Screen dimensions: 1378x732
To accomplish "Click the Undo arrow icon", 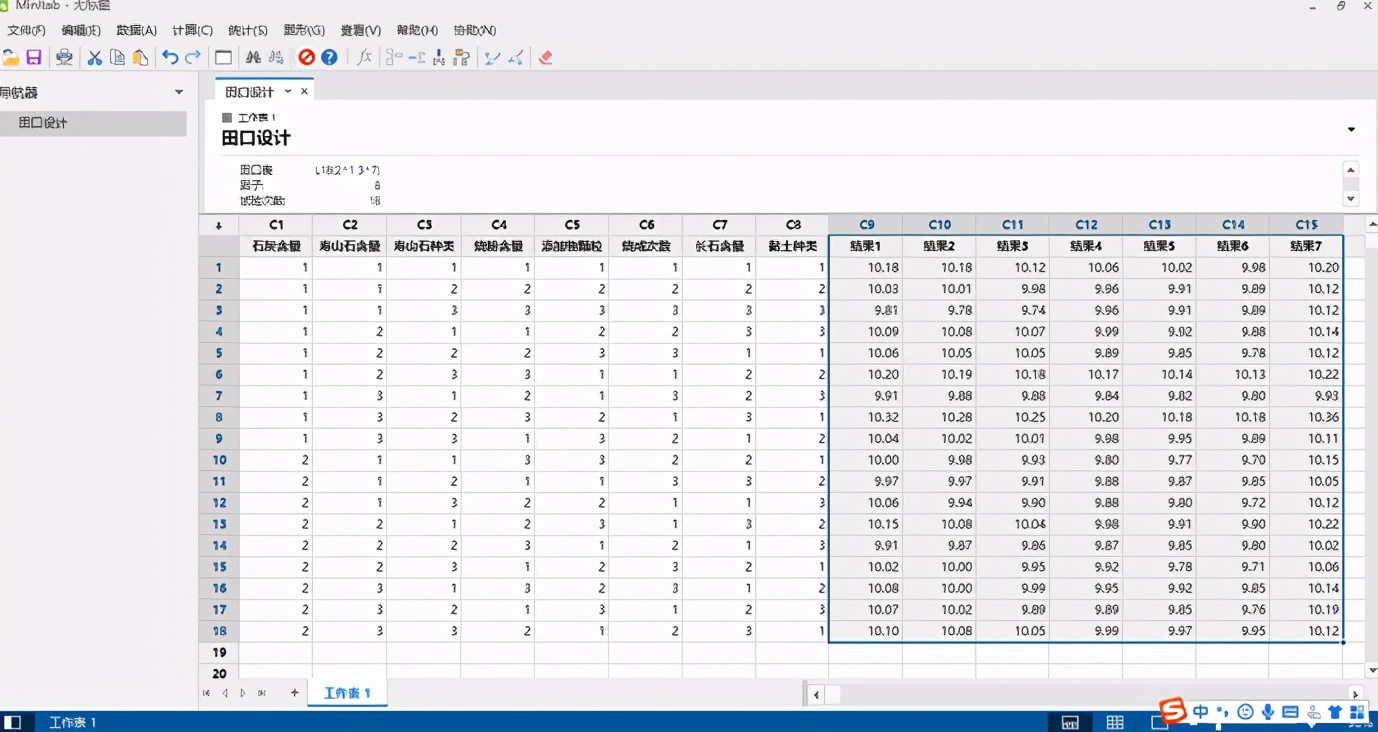I will pyautogui.click(x=170, y=58).
